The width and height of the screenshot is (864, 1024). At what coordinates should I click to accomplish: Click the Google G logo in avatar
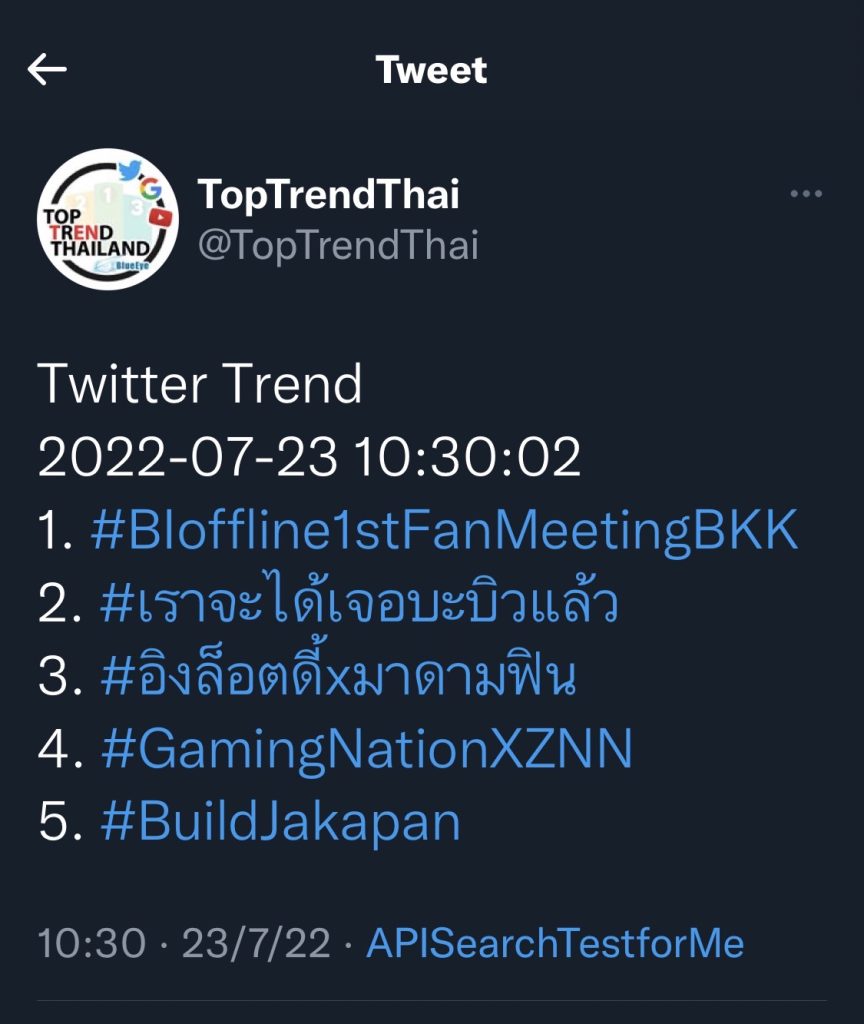point(151,189)
